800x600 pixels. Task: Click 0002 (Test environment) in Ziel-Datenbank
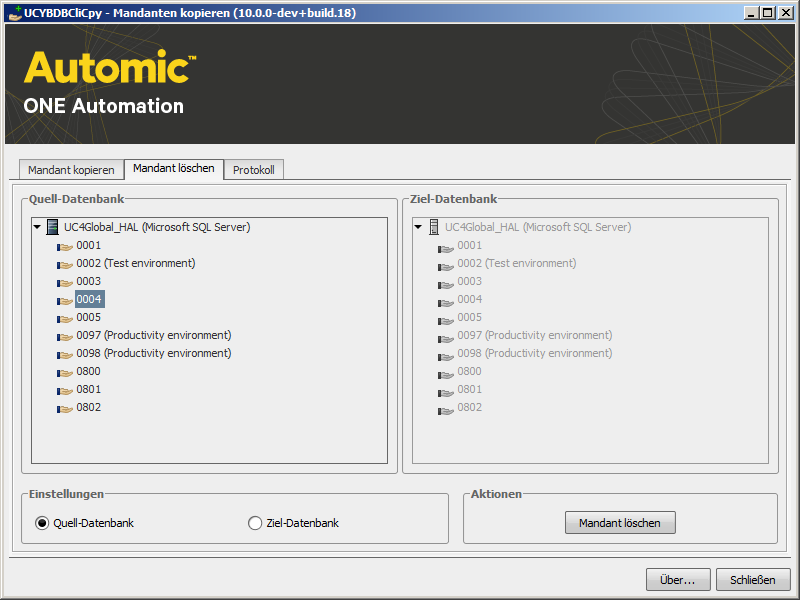517,263
